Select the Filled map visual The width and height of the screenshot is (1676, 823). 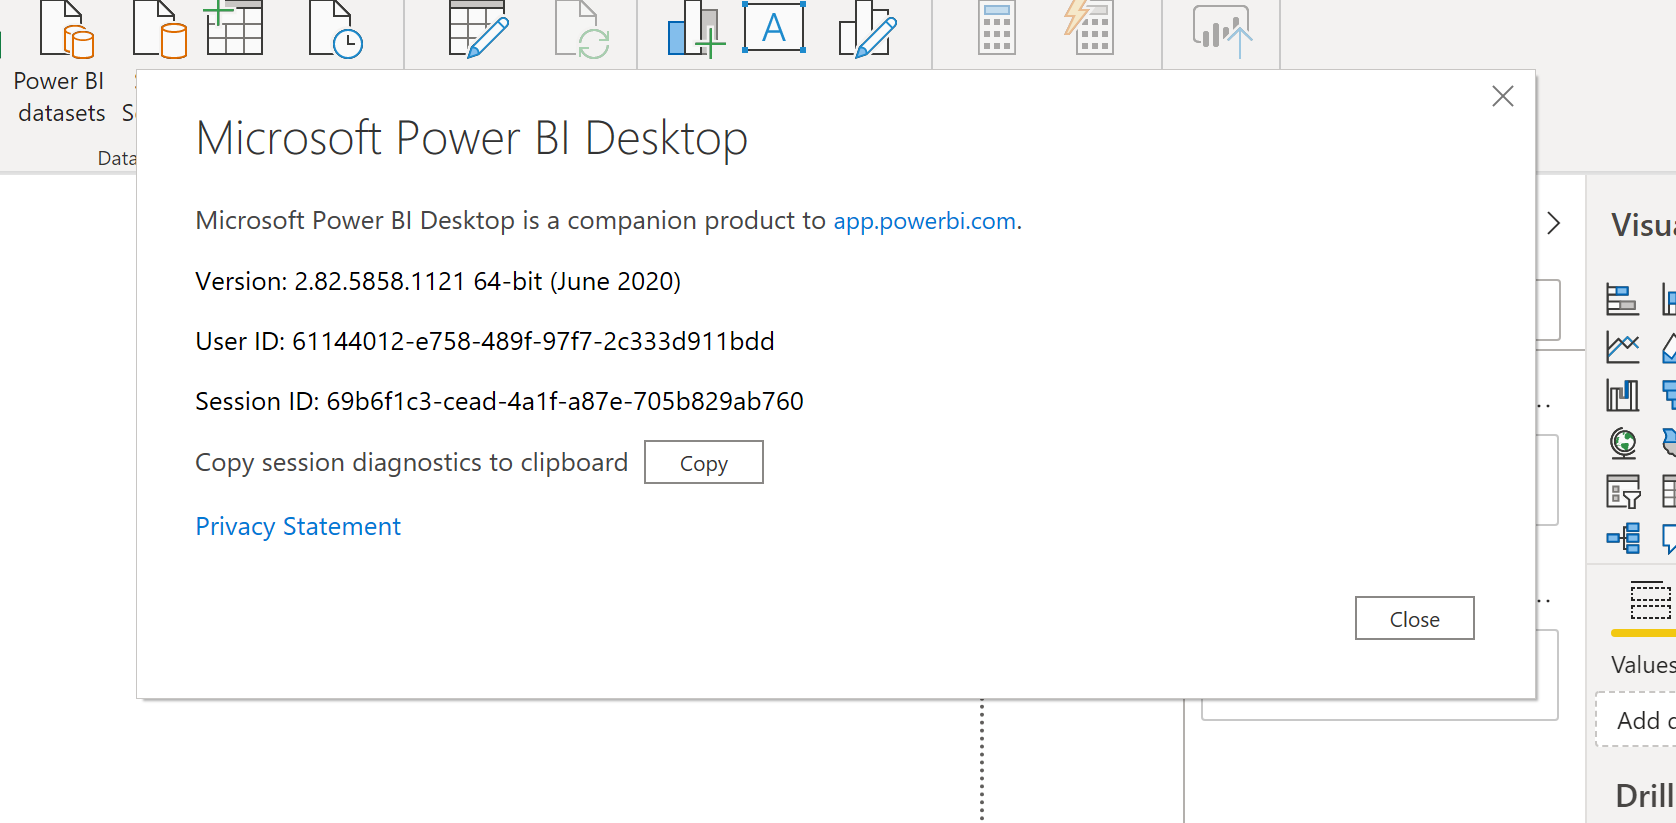1668,442
